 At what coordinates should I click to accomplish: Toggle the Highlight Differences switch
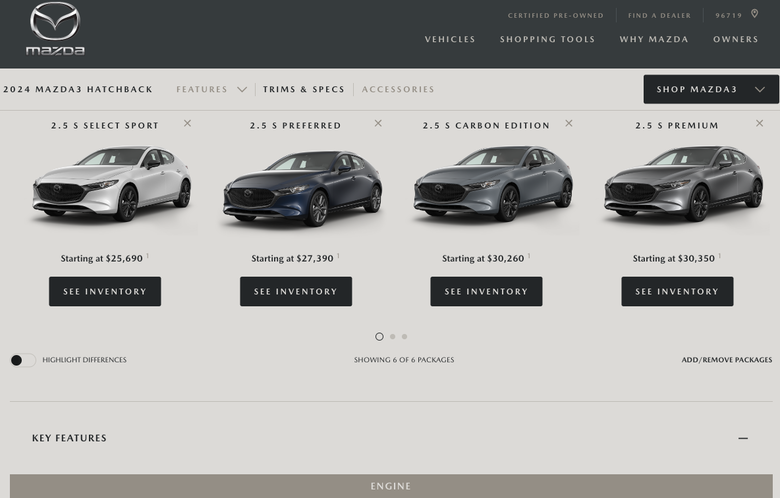pos(23,360)
